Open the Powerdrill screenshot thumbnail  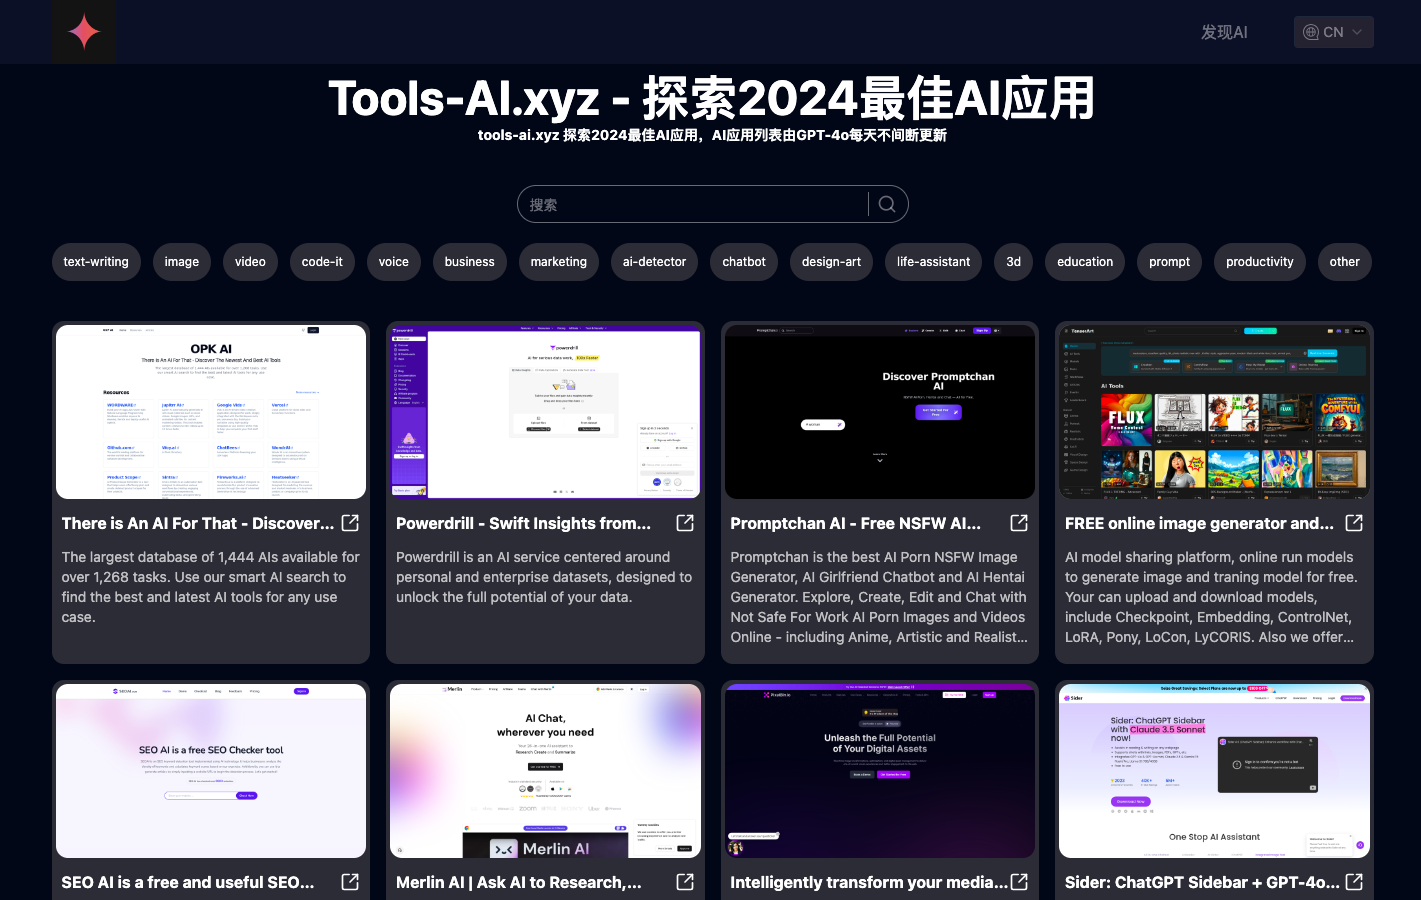(x=545, y=412)
